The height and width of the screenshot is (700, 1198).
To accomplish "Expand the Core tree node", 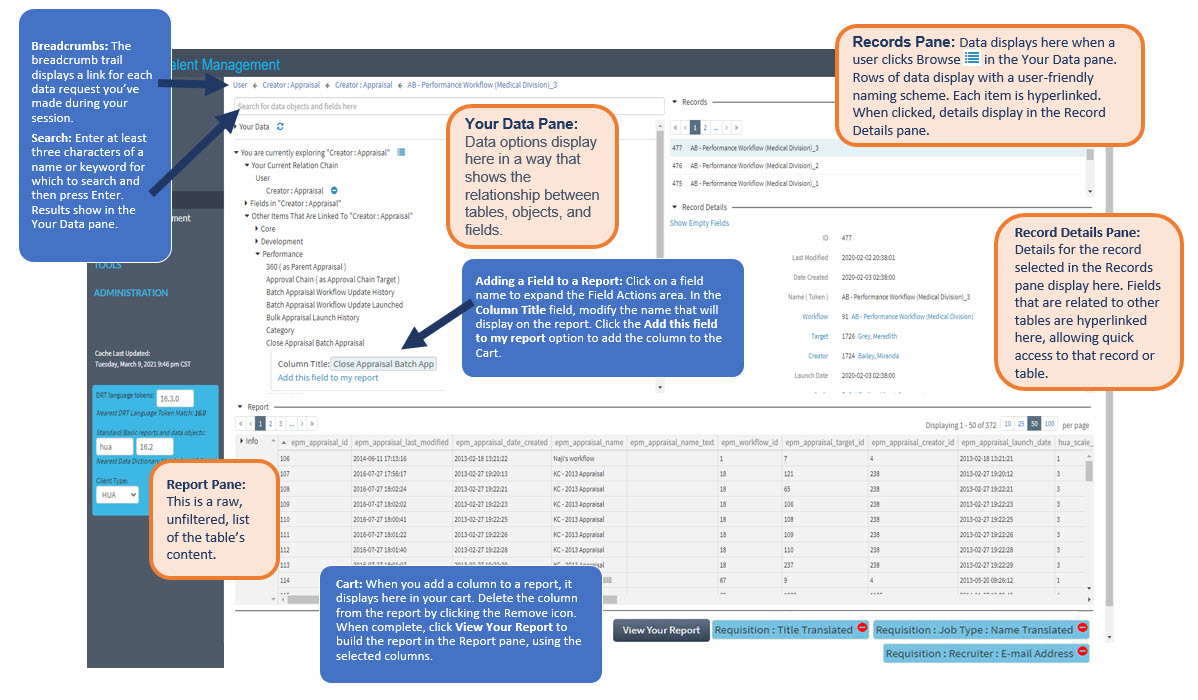I will point(258,228).
